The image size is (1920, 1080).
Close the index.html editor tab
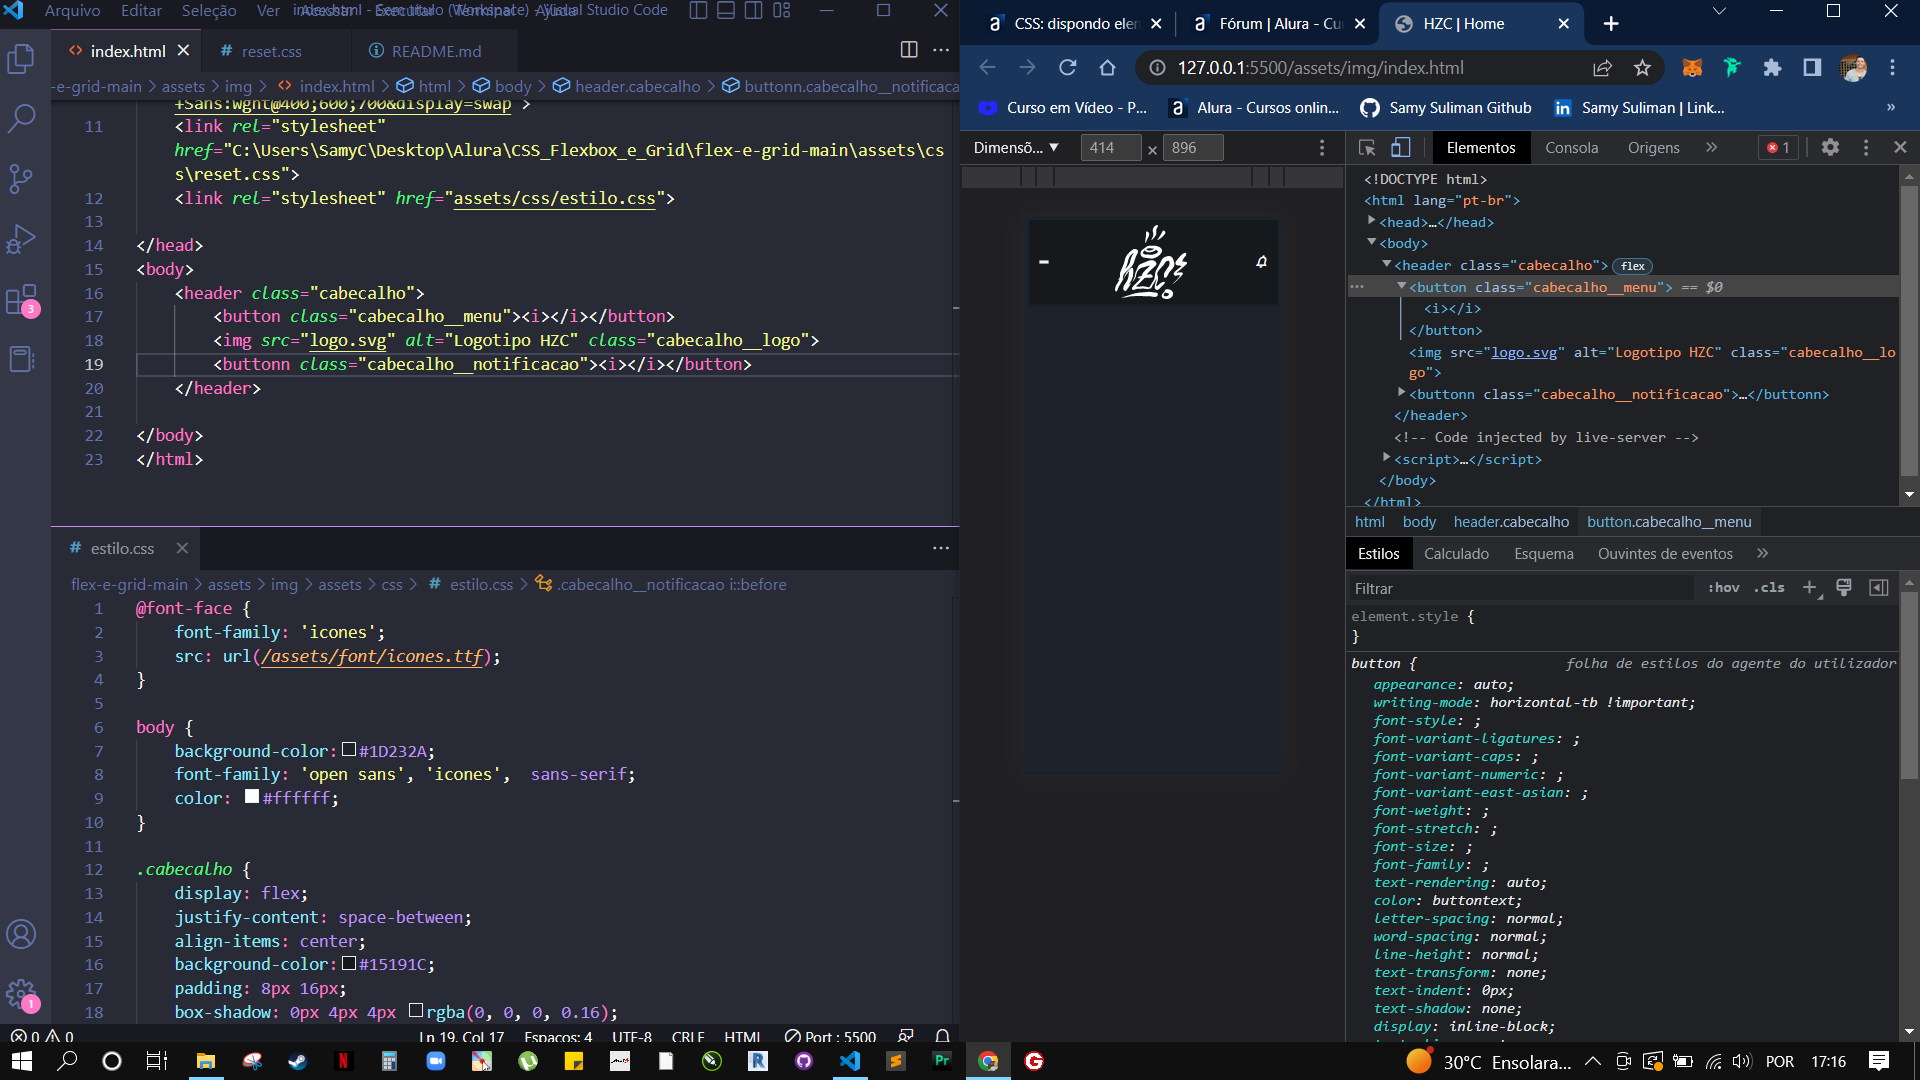click(183, 50)
